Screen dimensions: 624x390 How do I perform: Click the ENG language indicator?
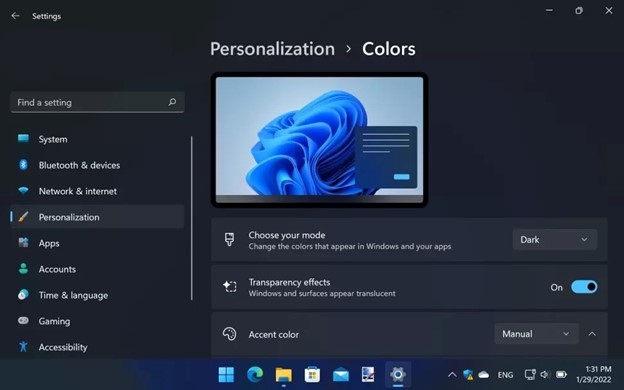coord(505,375)
